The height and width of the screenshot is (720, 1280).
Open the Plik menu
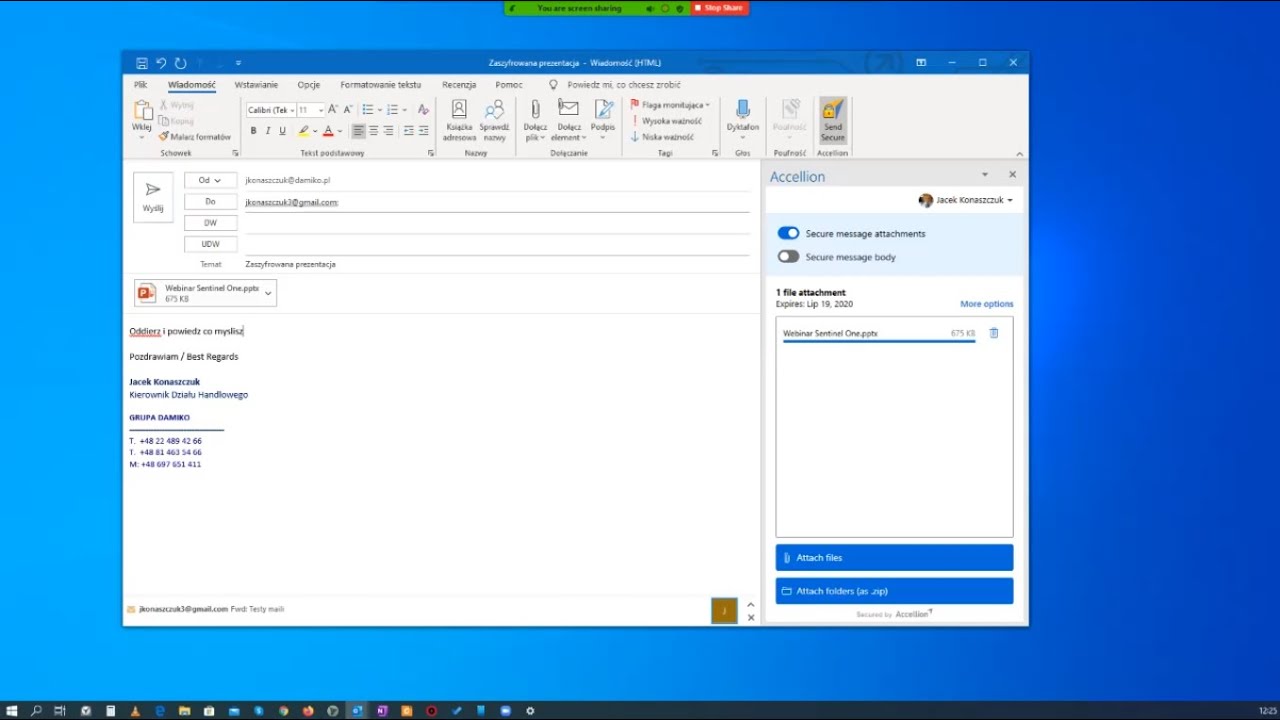pyautogui.click(x=141, y=85)
